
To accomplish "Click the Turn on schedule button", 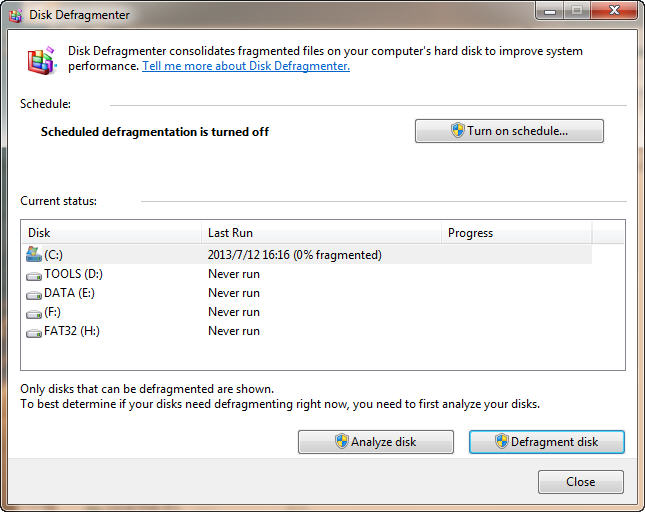I will (509, 131).
